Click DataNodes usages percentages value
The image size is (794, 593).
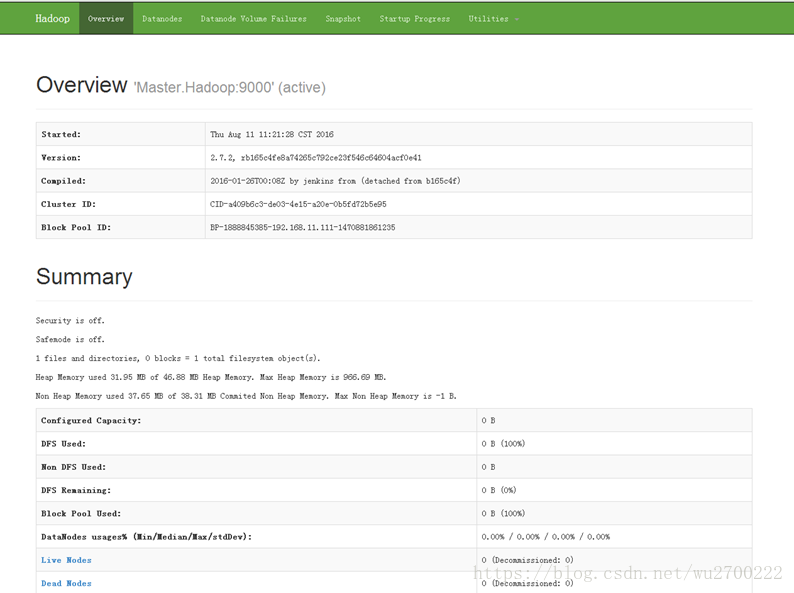pyautogui.click(x=545, y=537)
